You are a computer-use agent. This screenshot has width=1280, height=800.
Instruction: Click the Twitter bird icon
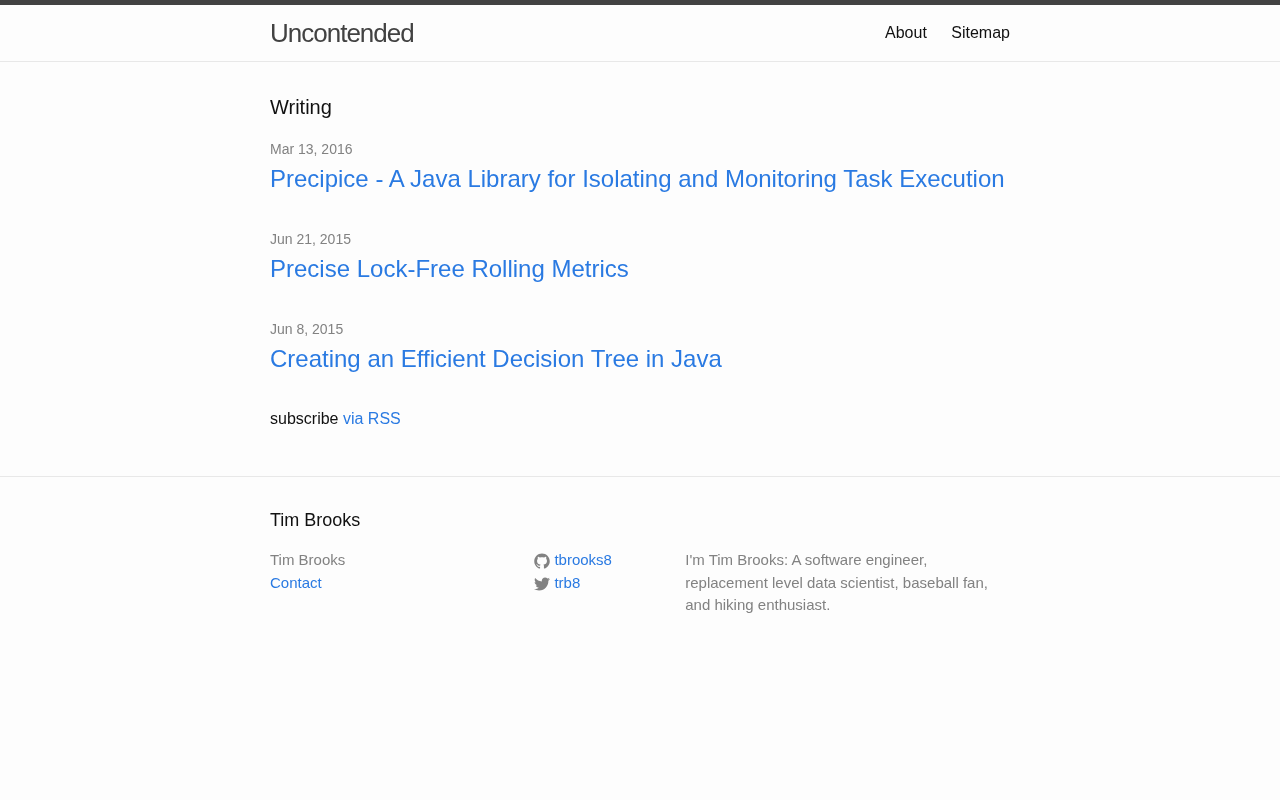tap(542, 584)
